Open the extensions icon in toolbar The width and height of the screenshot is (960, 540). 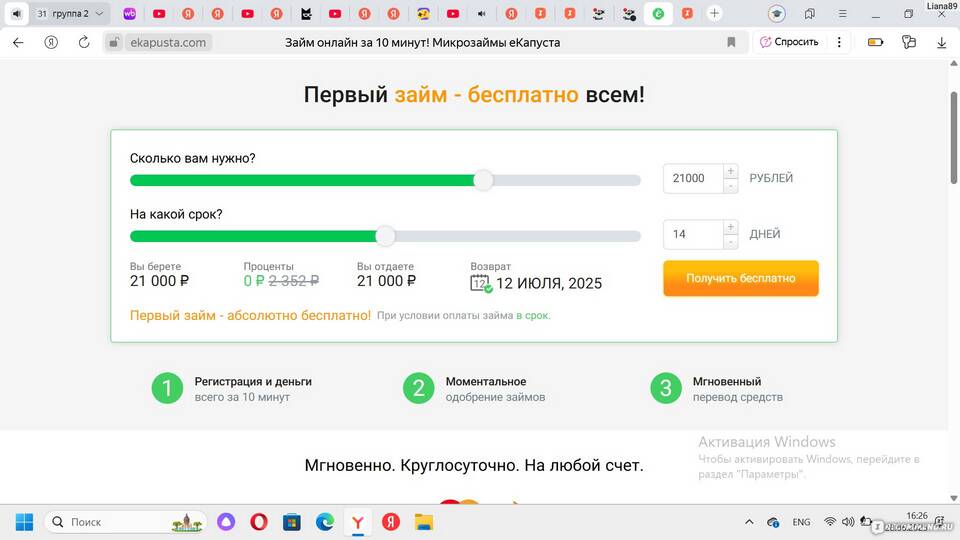[909, 42]
